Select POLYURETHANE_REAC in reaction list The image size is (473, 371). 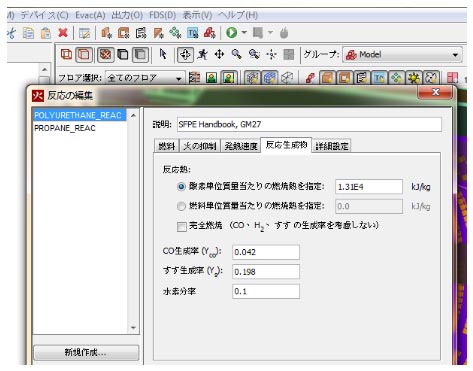pos(80,115)
